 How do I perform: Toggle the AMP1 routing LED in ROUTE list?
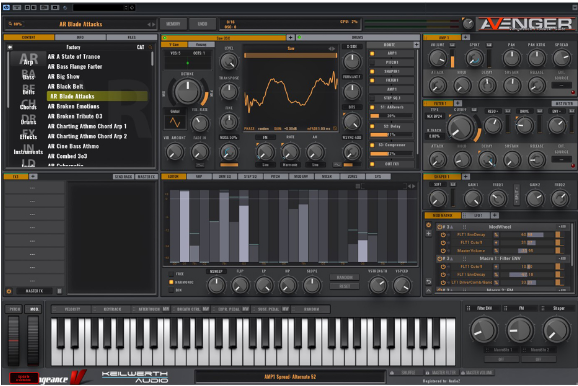pyautogui.click(x=372, y=54)
